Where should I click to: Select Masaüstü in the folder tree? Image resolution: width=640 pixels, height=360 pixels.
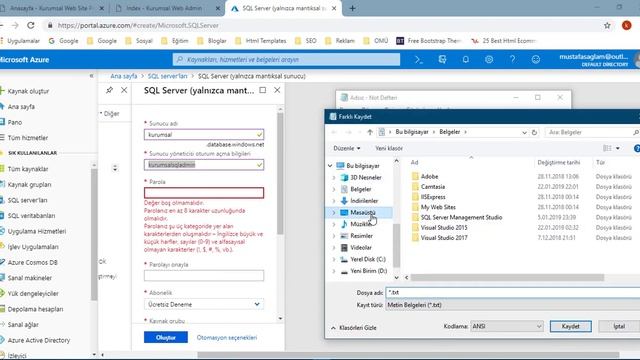(362, 212)
